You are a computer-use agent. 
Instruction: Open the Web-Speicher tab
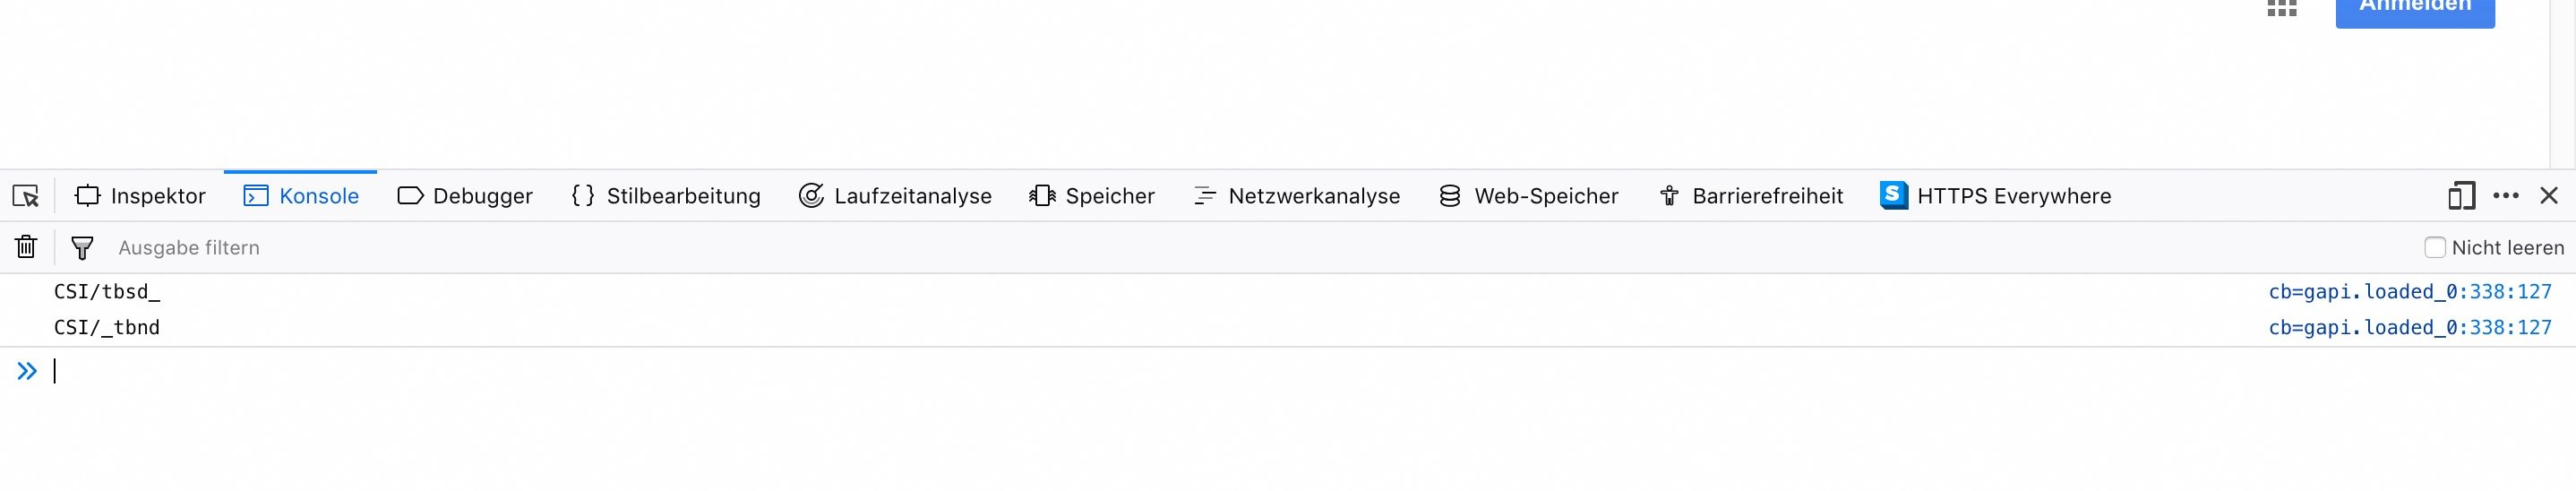[x=1528, y=196]
